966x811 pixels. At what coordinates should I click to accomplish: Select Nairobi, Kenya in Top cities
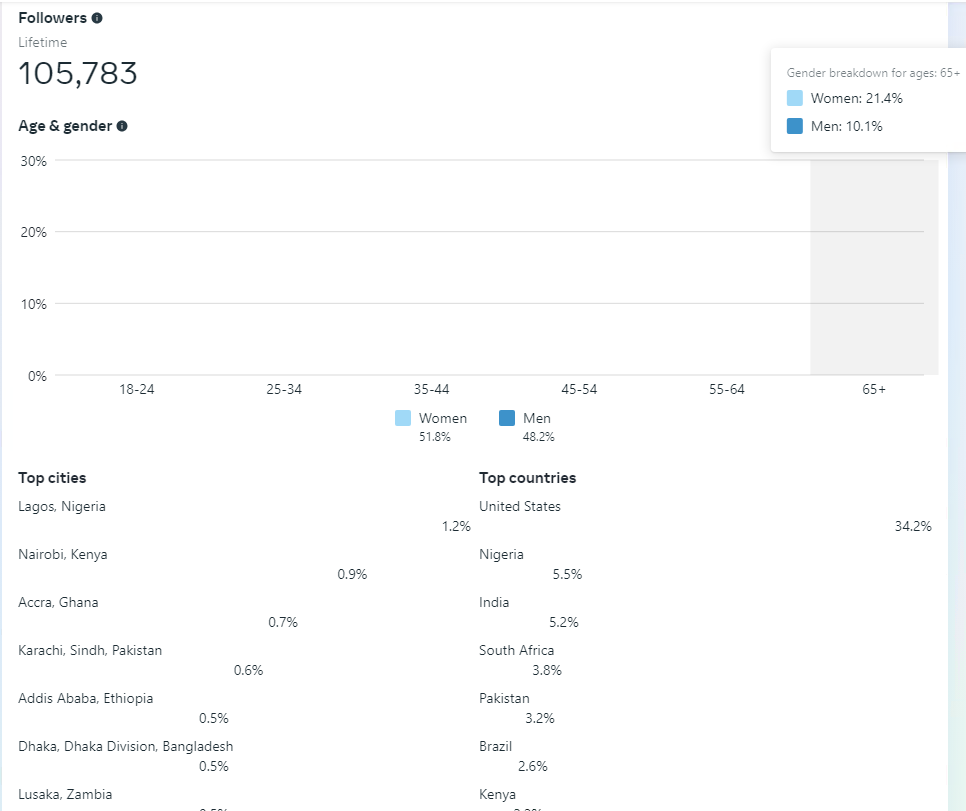pos(63,554)
